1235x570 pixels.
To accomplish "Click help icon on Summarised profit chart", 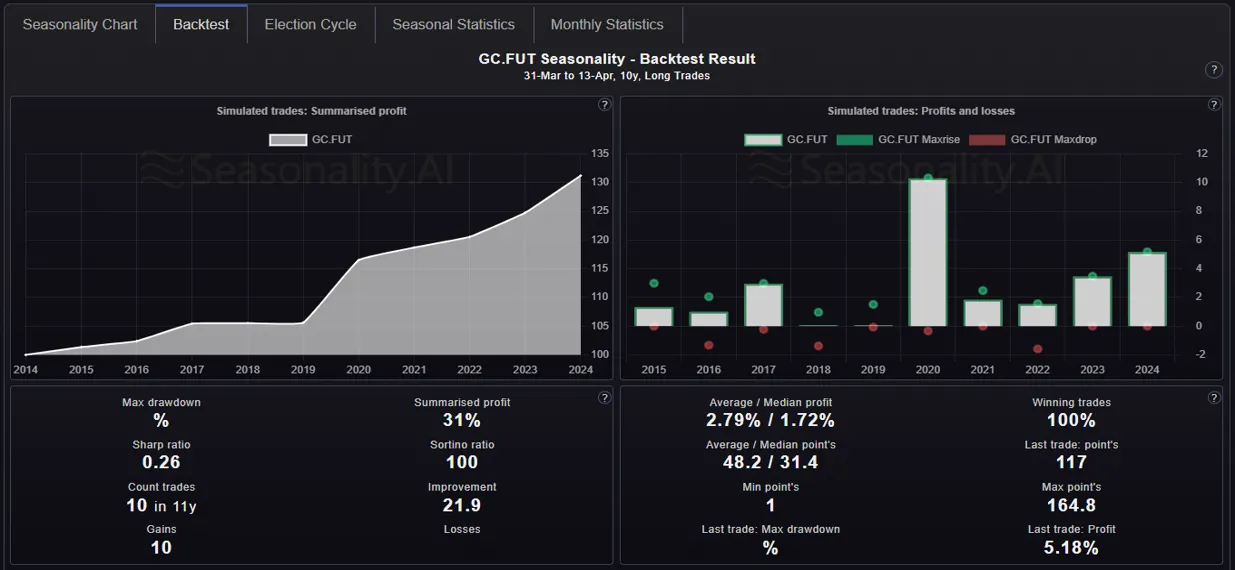I will click(x=604, y=105).
